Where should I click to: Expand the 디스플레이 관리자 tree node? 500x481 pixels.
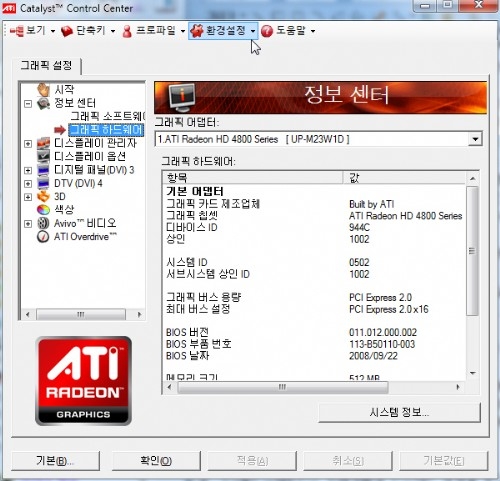[x=28, y=144]
